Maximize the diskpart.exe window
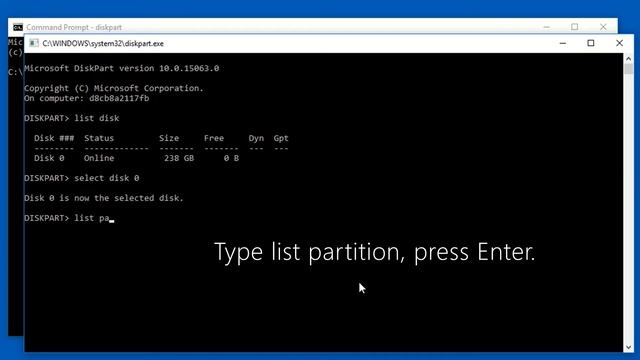The width and height of the screenshot is (640, 360). click(591, 43)
